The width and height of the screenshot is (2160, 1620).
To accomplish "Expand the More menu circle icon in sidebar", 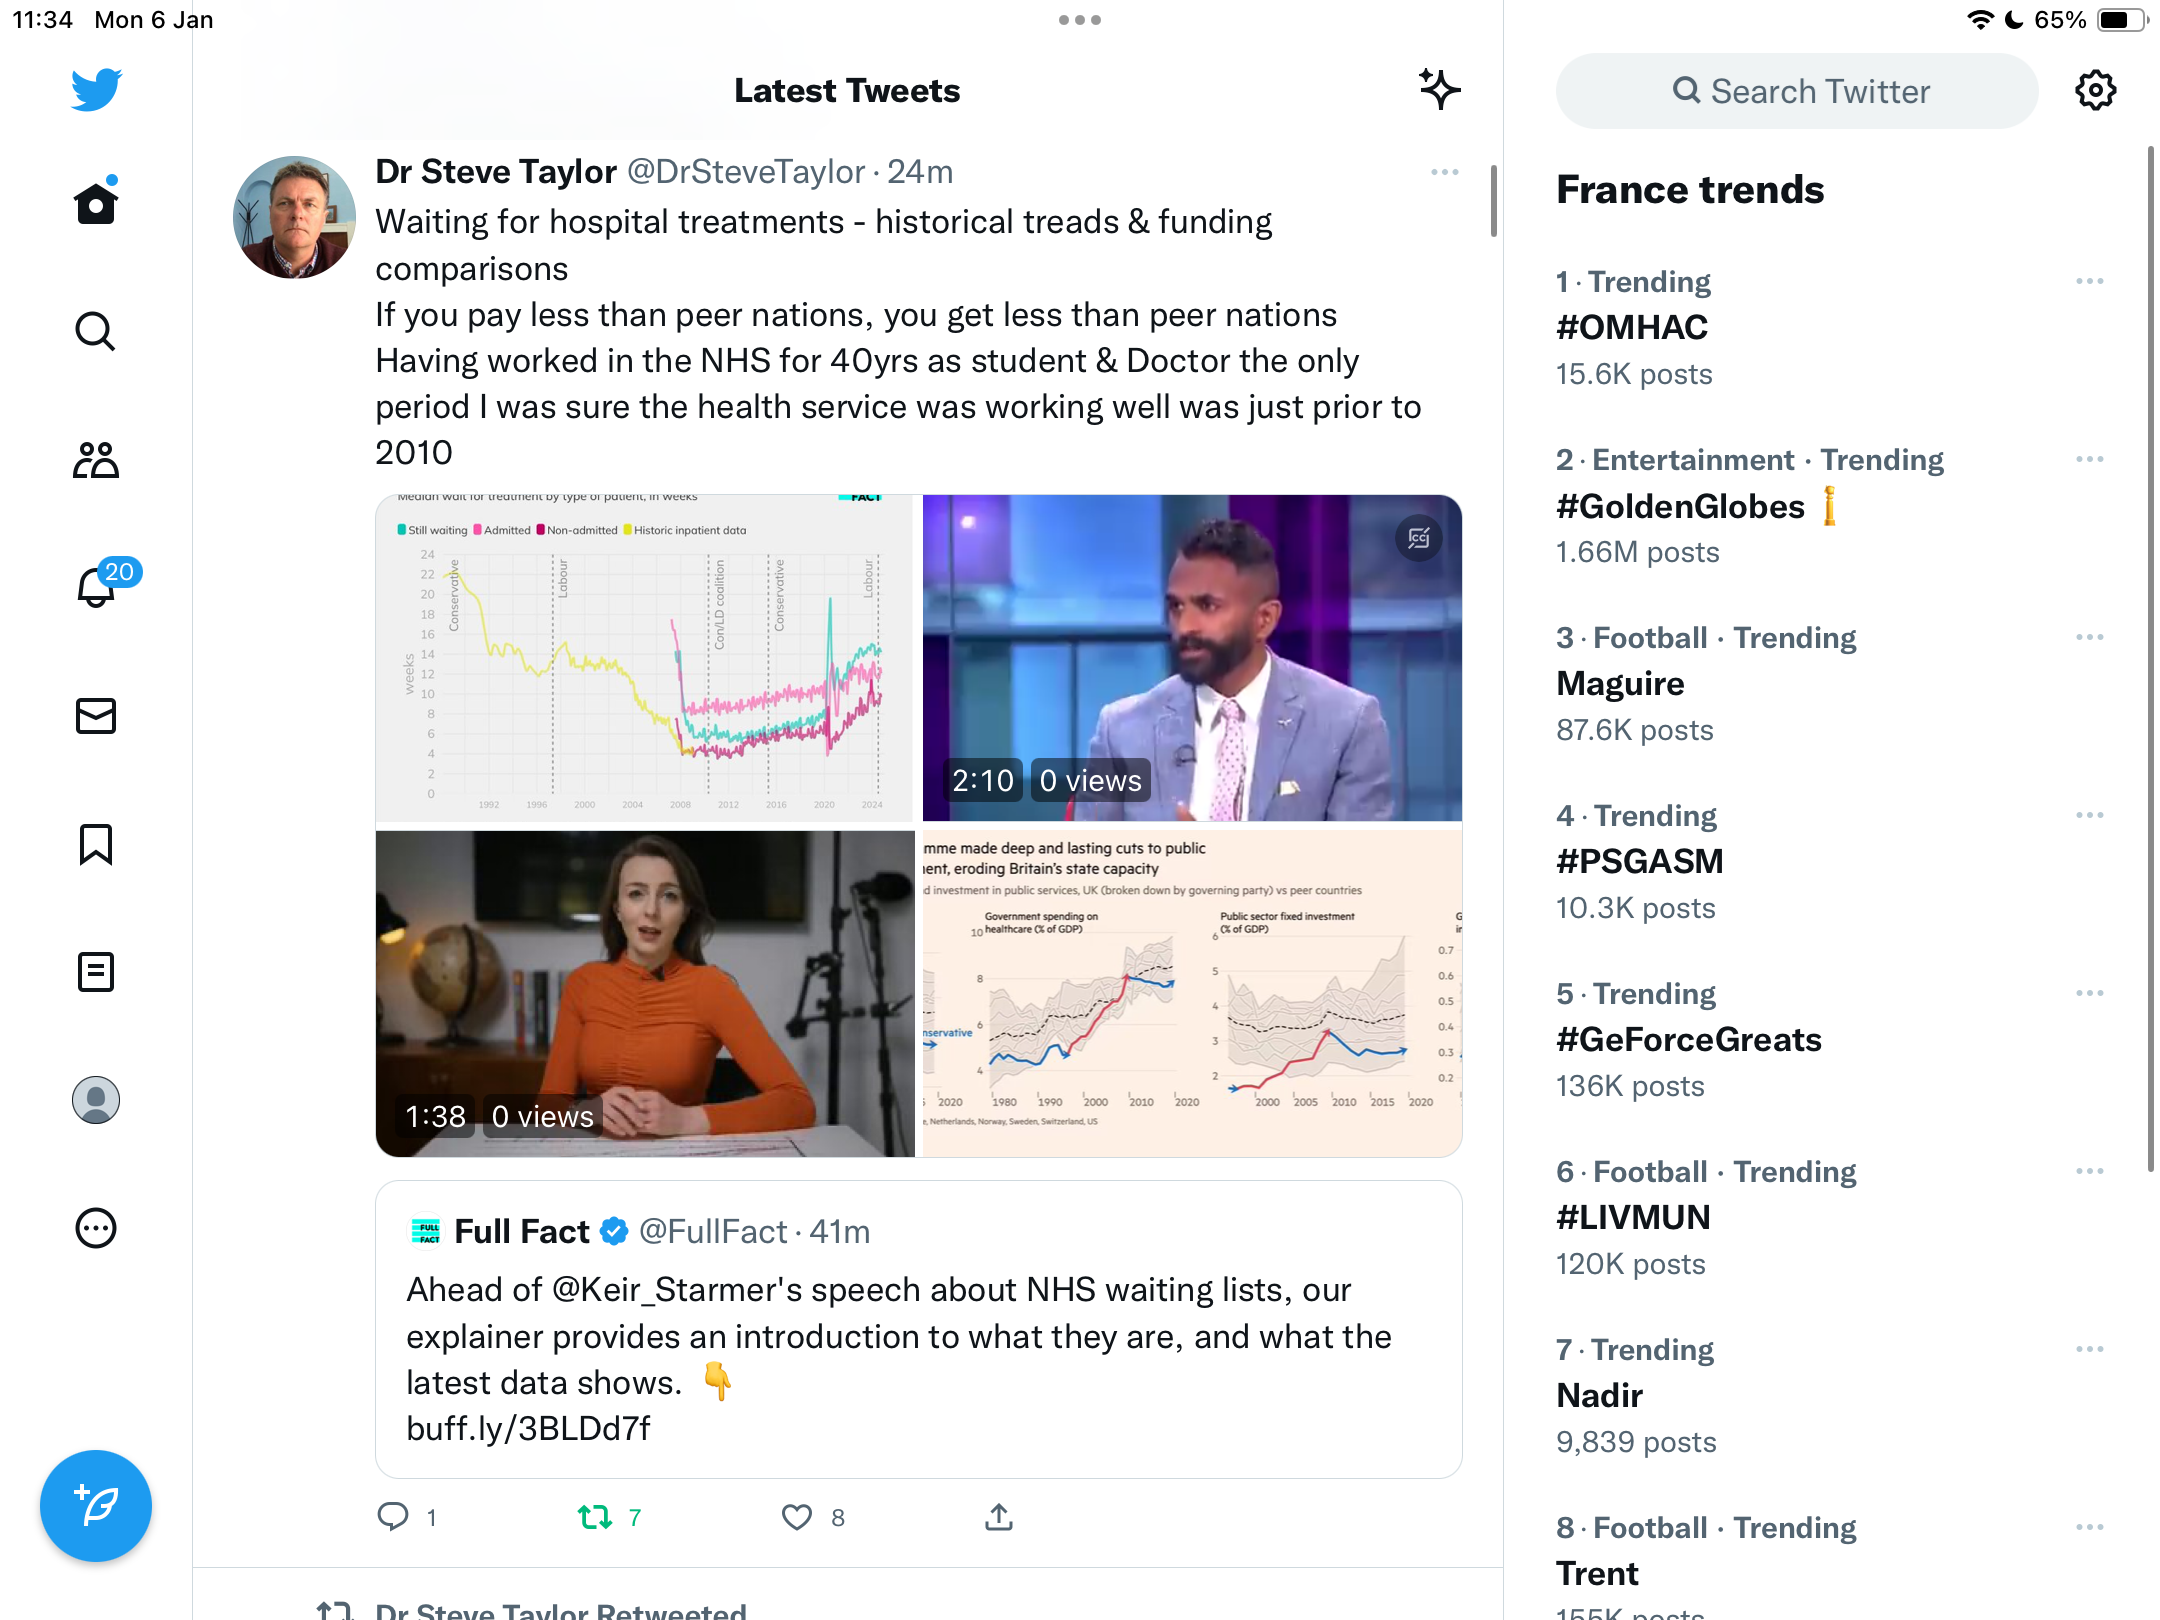I will [96, 1228].
